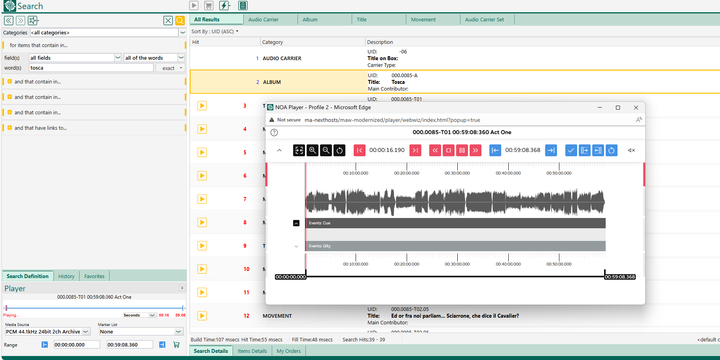
Task: Change the Sort By UID (ASC) option
Action: tap(215, 31)
